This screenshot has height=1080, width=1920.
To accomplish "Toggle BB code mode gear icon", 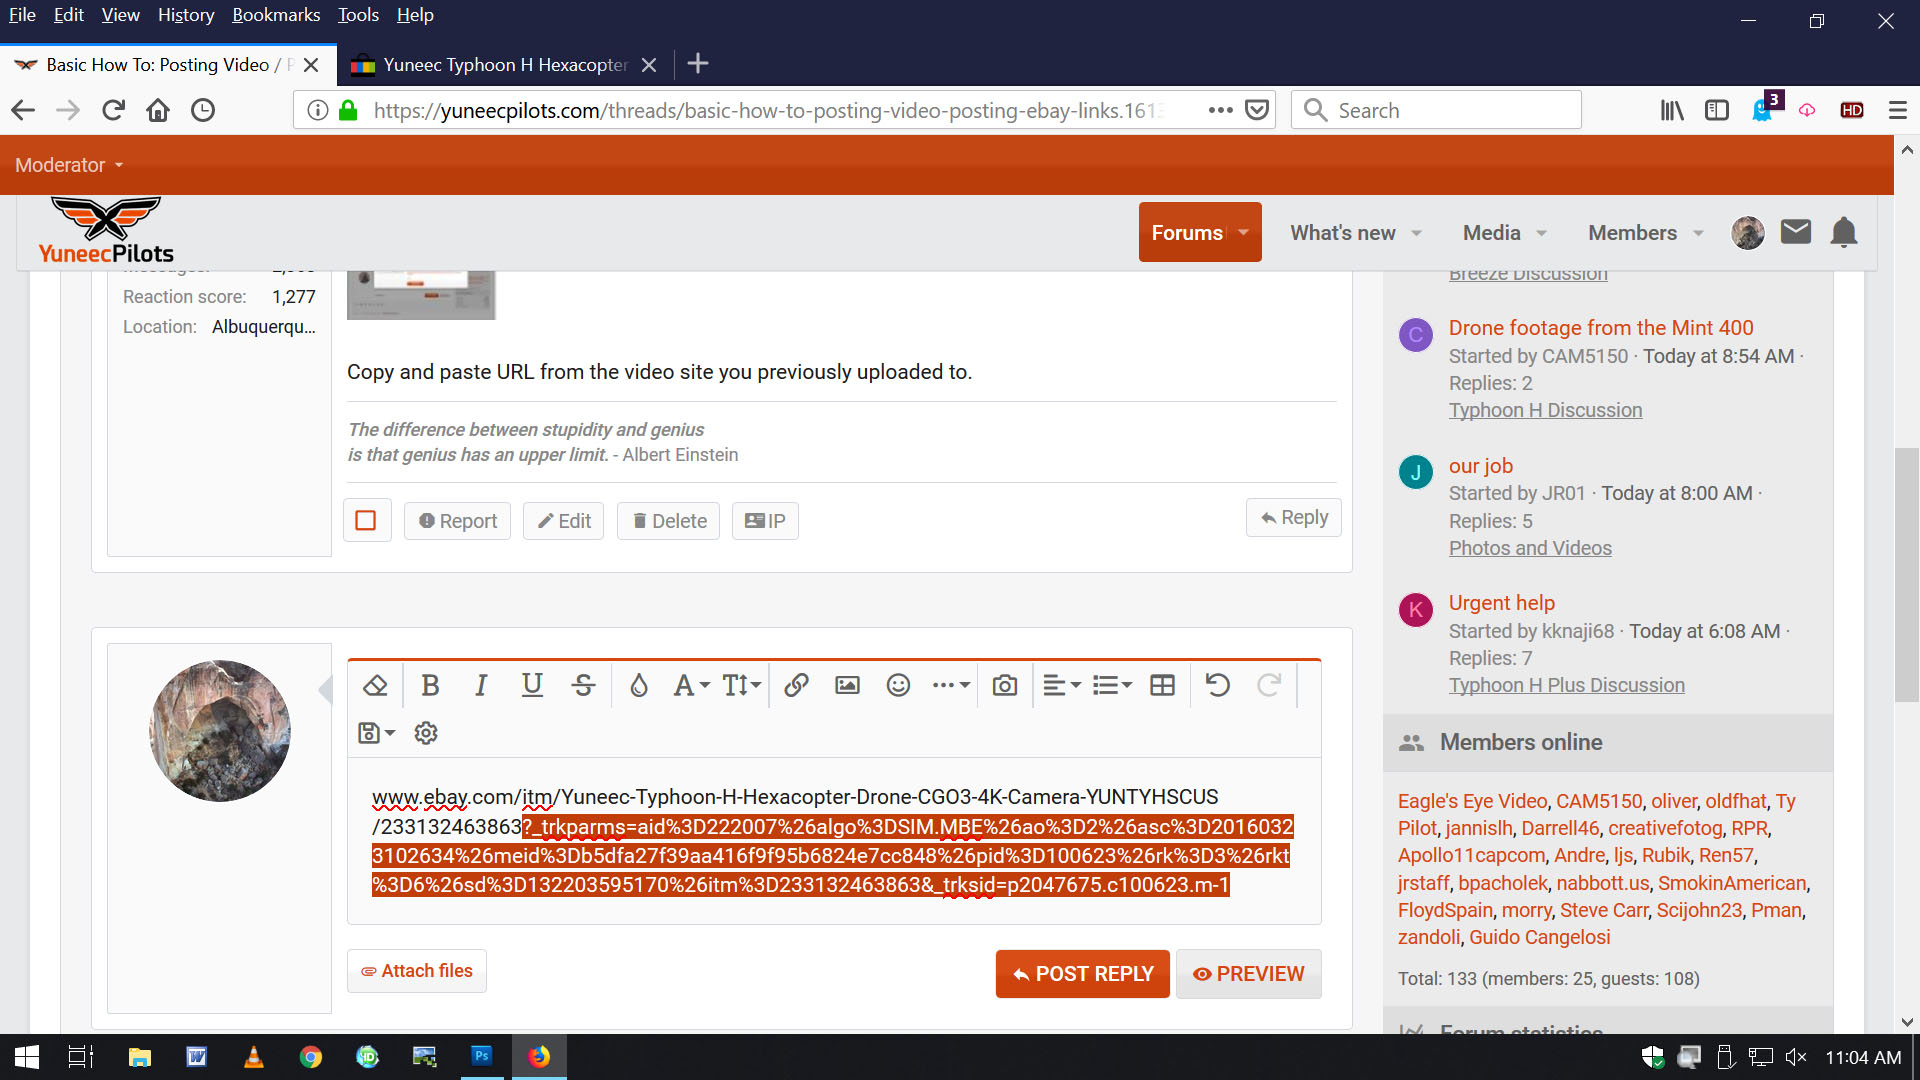I will coord(426,733).
